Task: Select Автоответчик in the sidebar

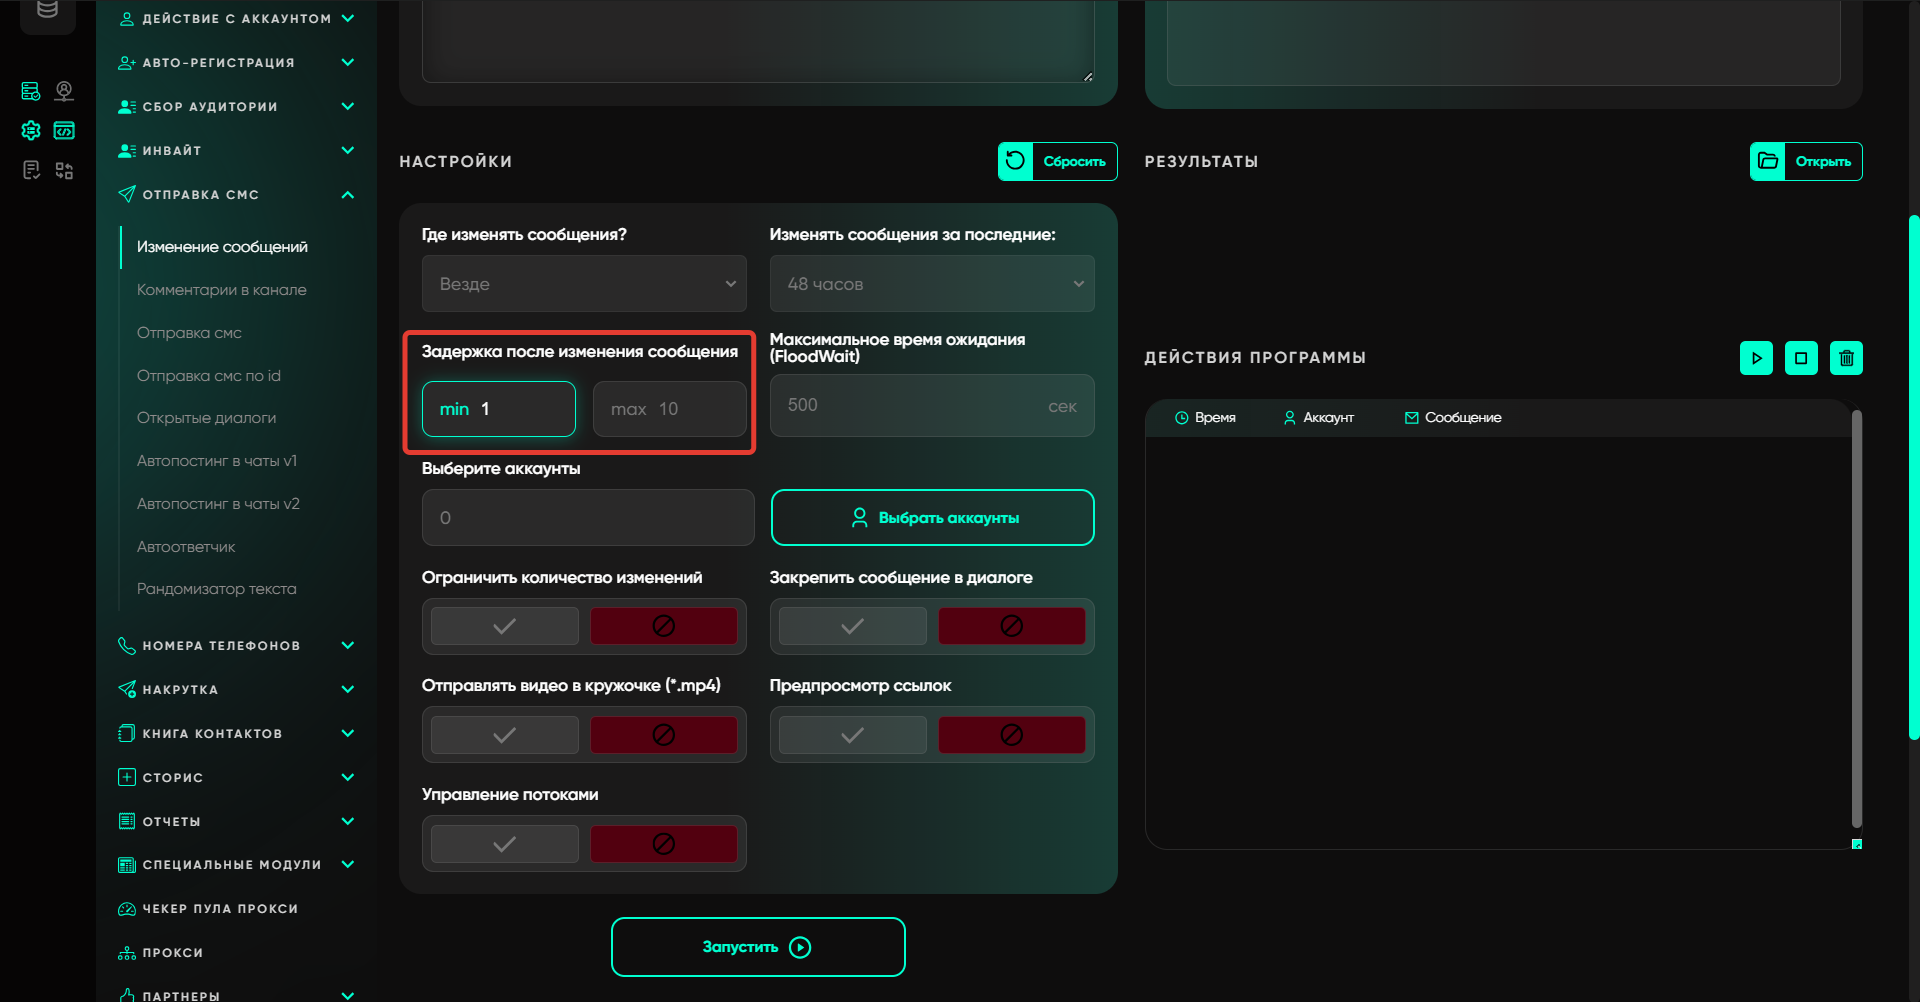Action: (x=186, y=547)
